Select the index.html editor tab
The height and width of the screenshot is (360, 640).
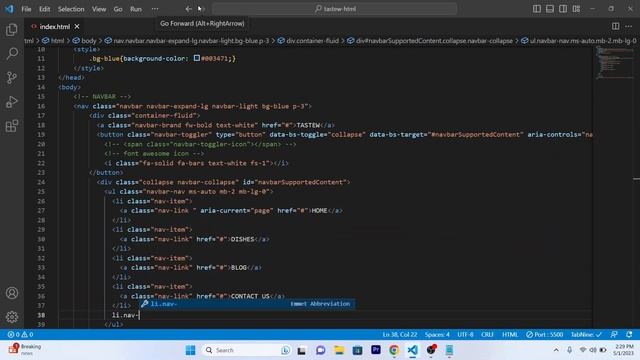55,27
